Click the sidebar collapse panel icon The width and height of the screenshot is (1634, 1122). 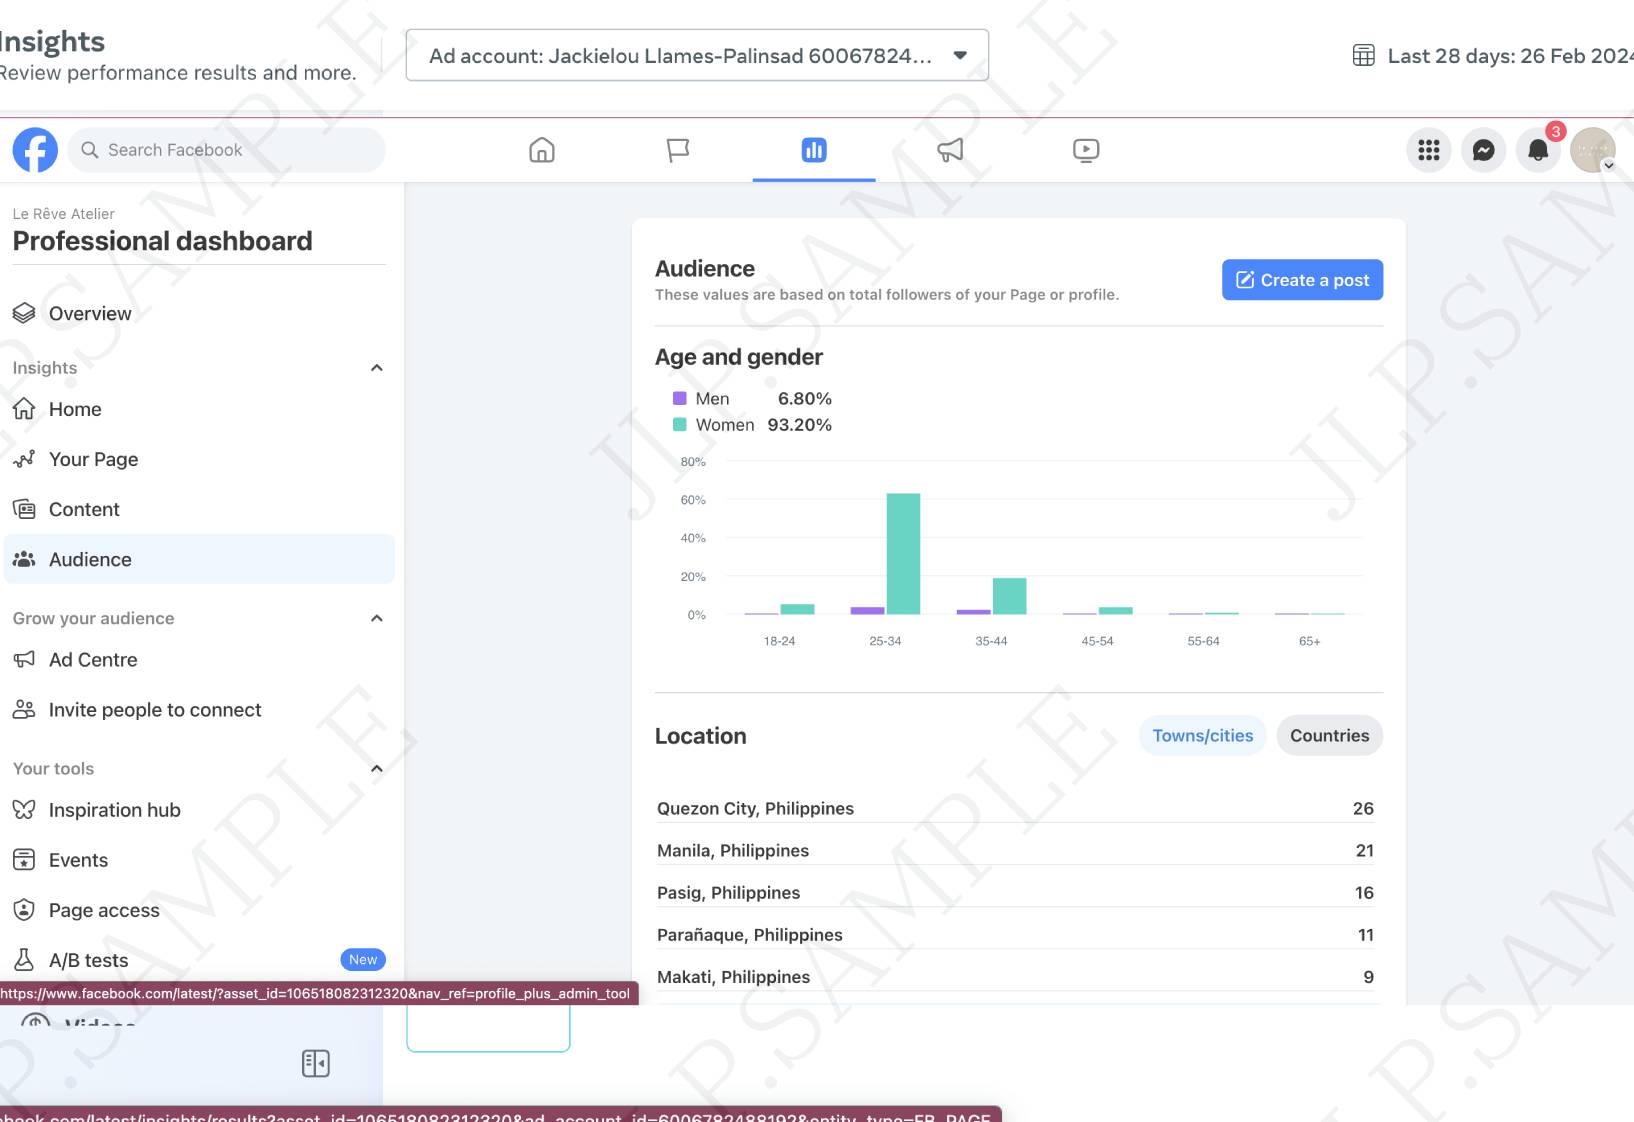[x=316, y=1063]
